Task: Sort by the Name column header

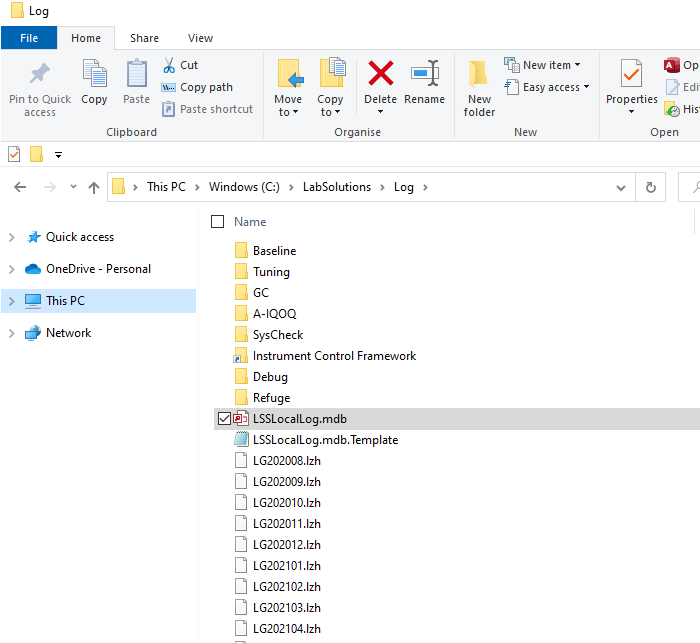Action: tap(250, 222)
